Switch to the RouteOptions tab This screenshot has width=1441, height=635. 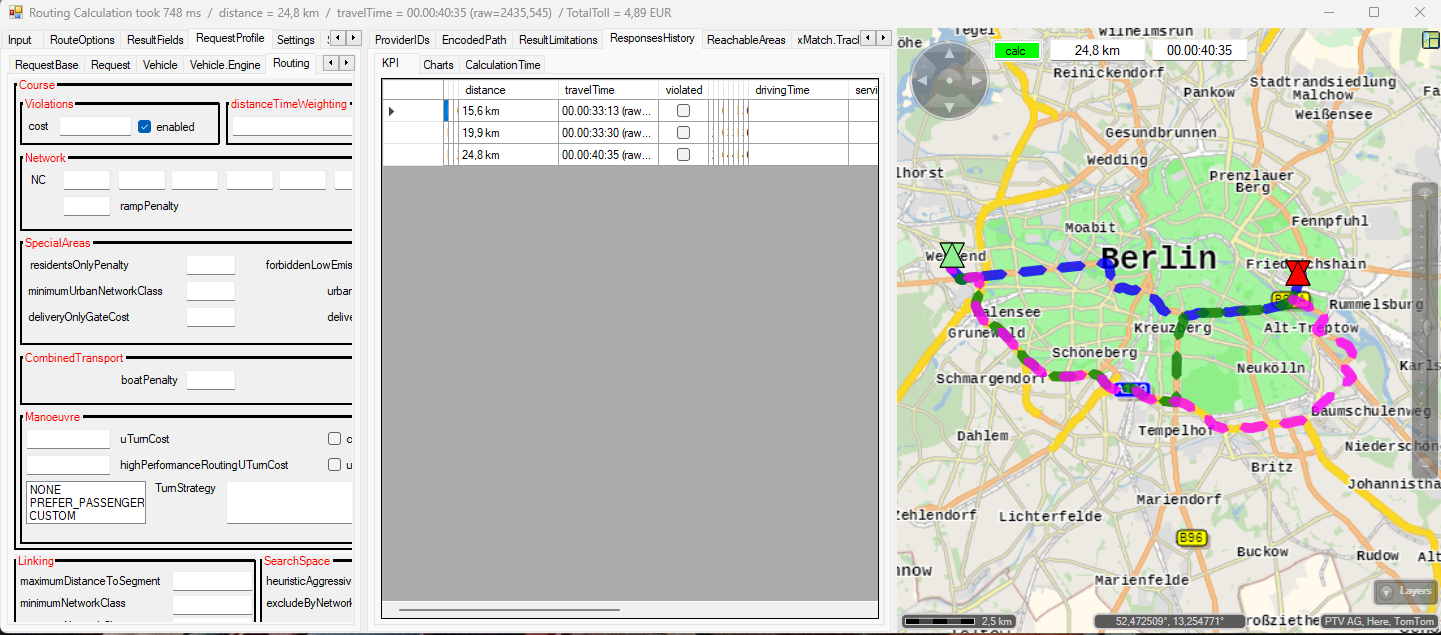pyautogui.click(x=82, y=40)
